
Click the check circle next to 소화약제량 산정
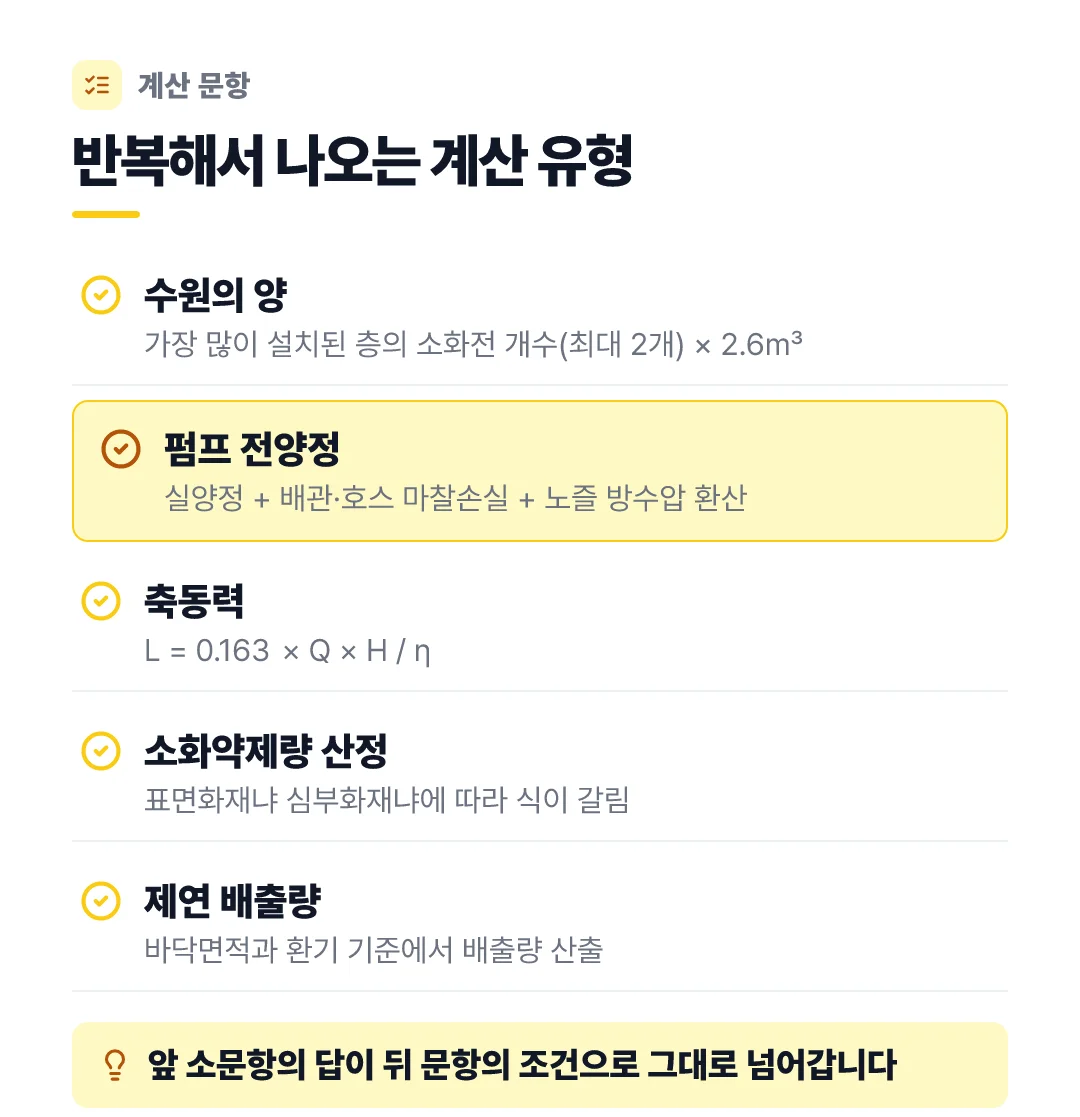[x=101, y=751]
